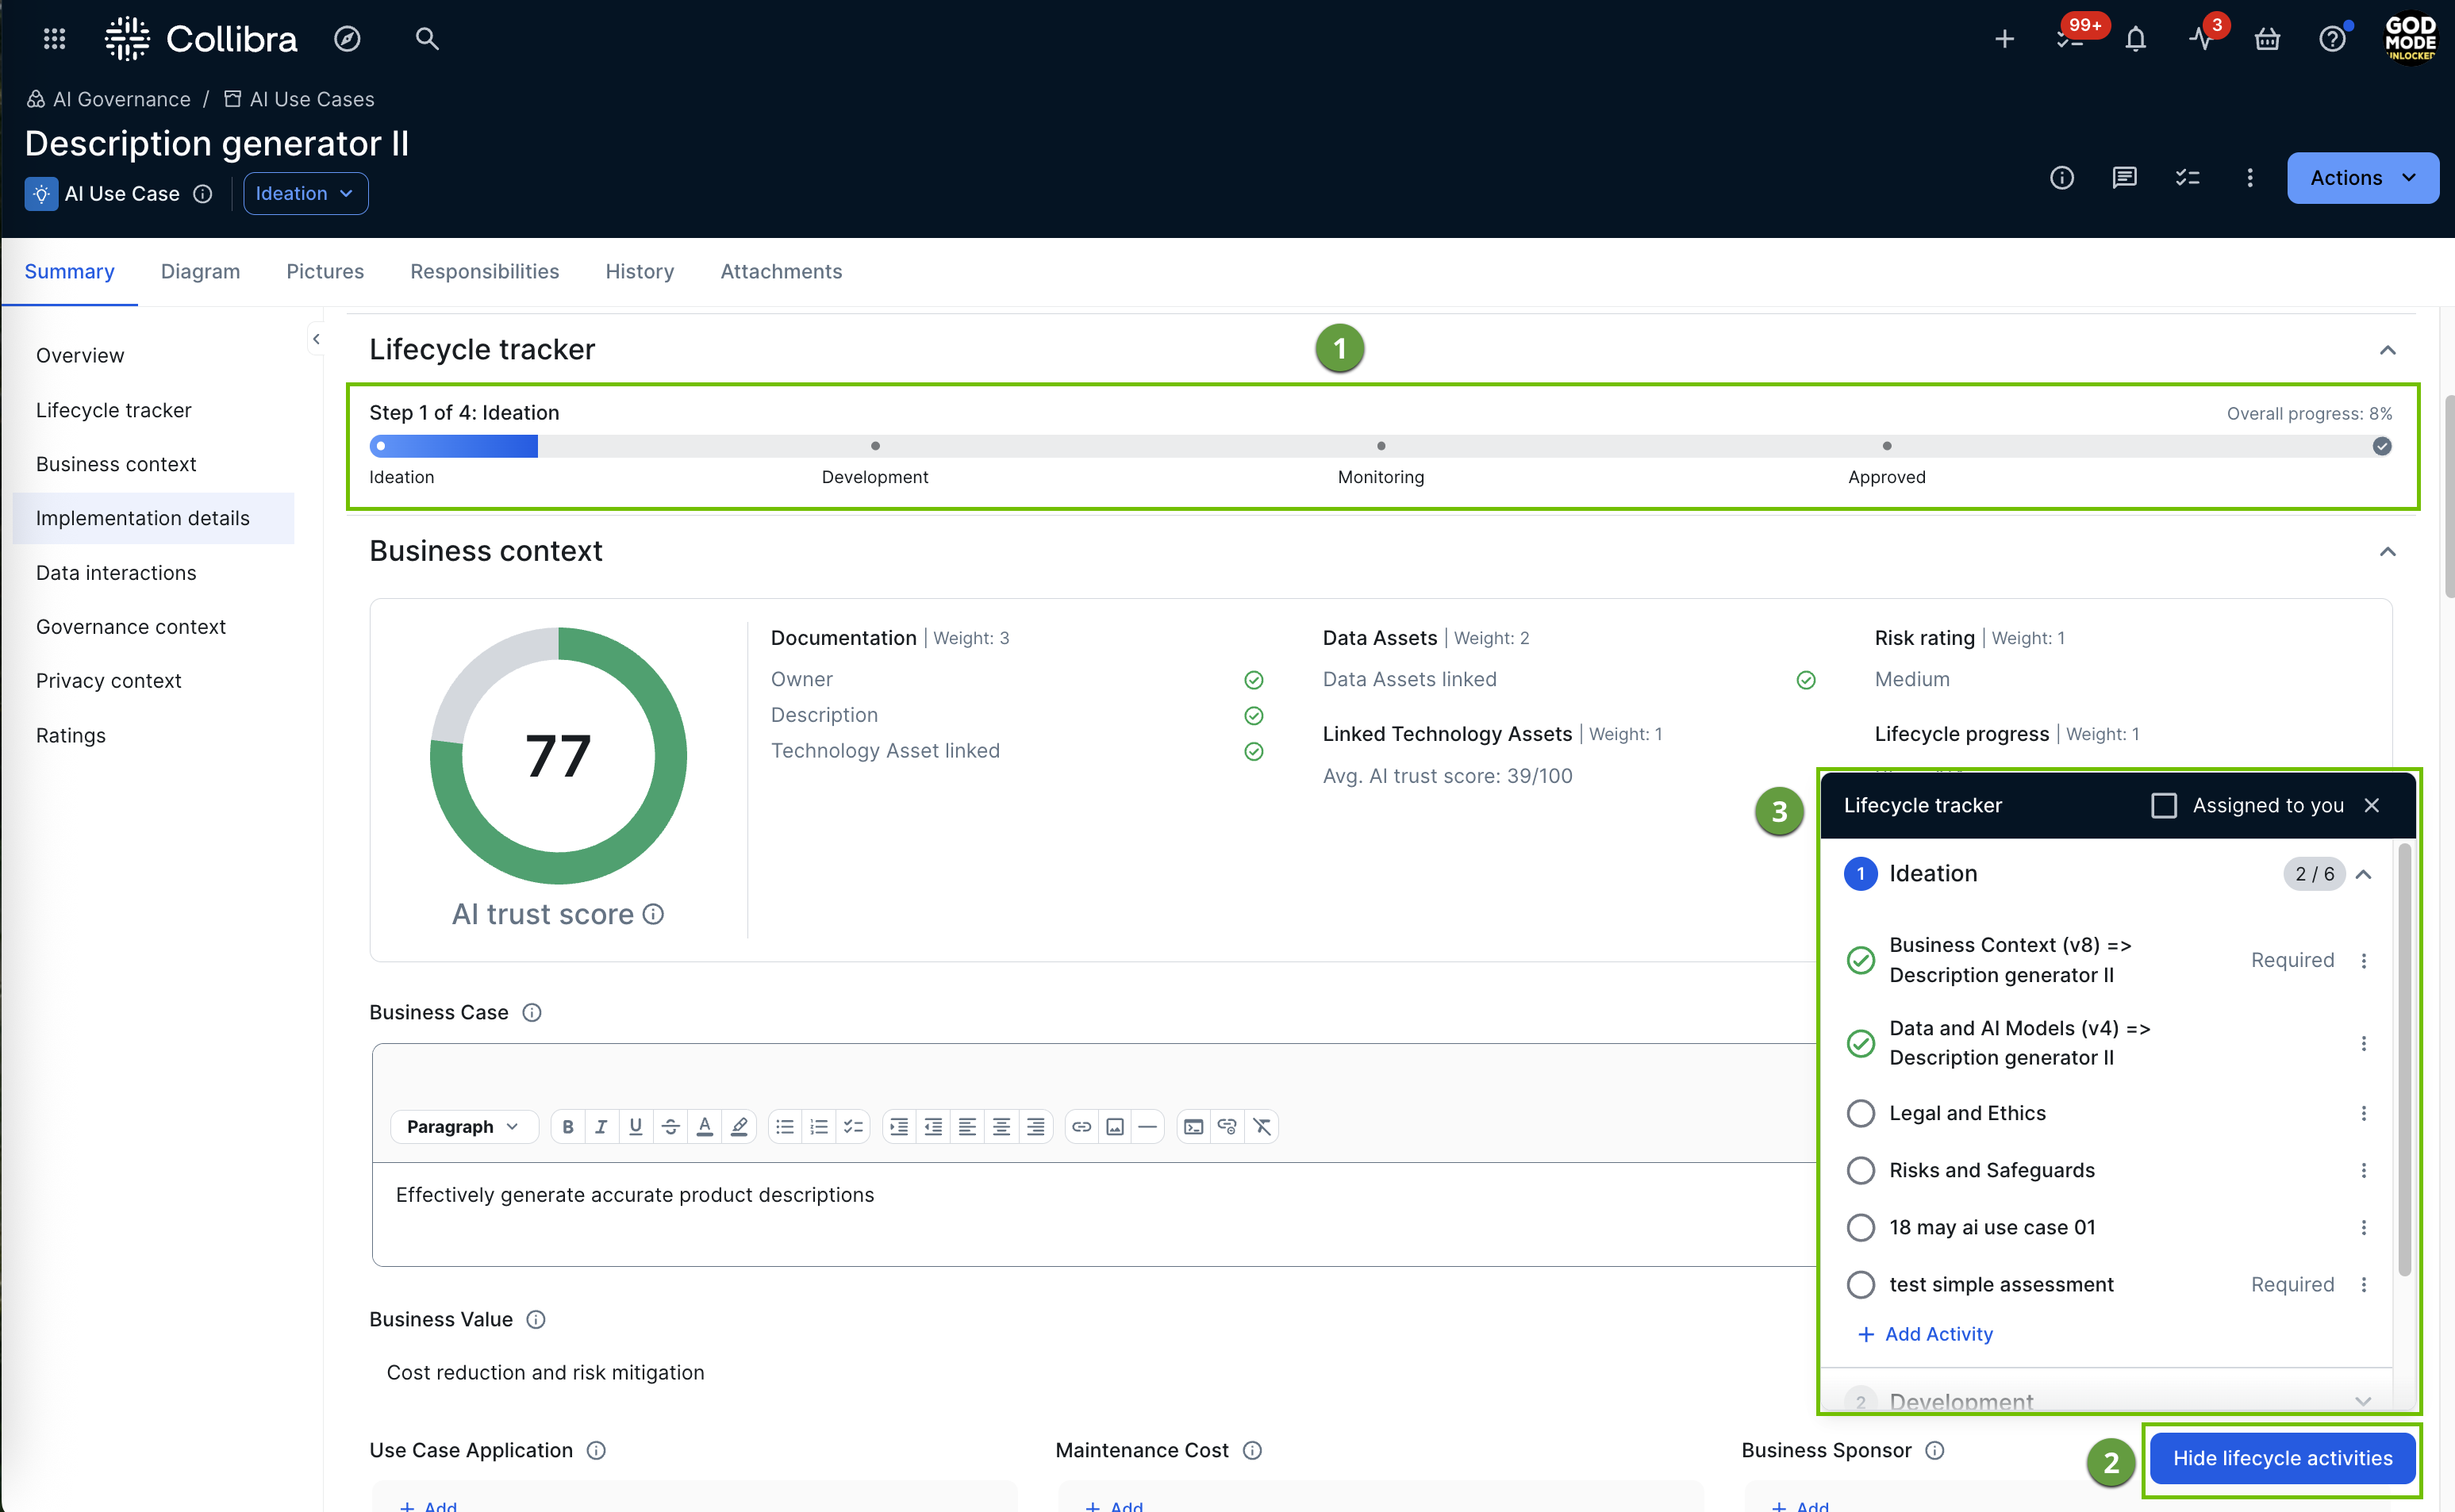Click the Development marker on lifecycle progress bar
This screenshot has height=1512, width=2455.
[x=875, y=446]
